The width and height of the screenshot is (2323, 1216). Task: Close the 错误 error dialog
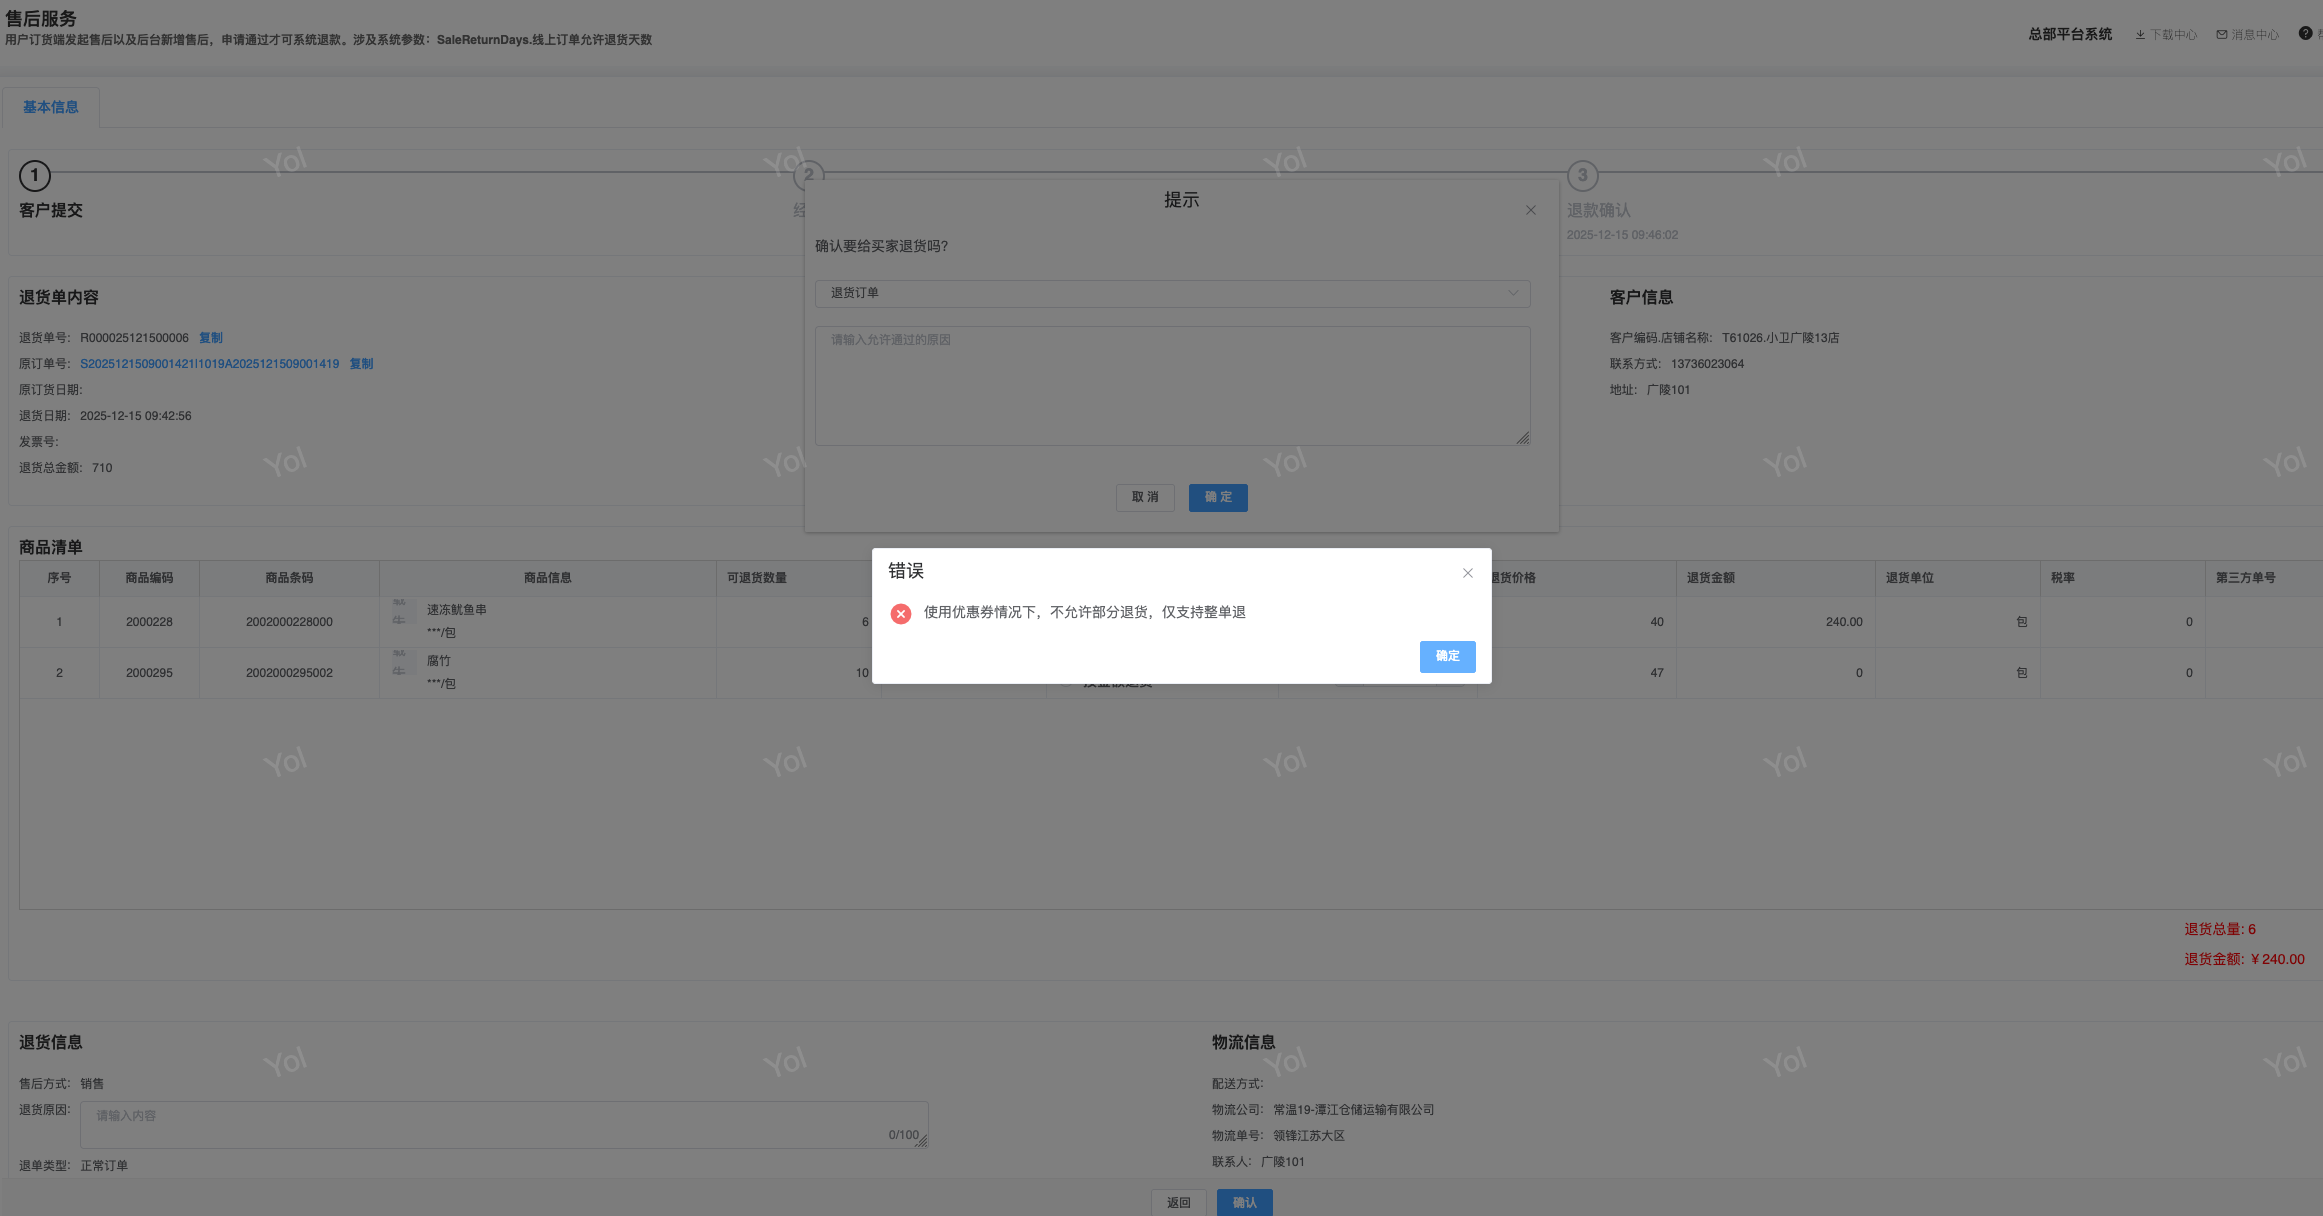1467,573
